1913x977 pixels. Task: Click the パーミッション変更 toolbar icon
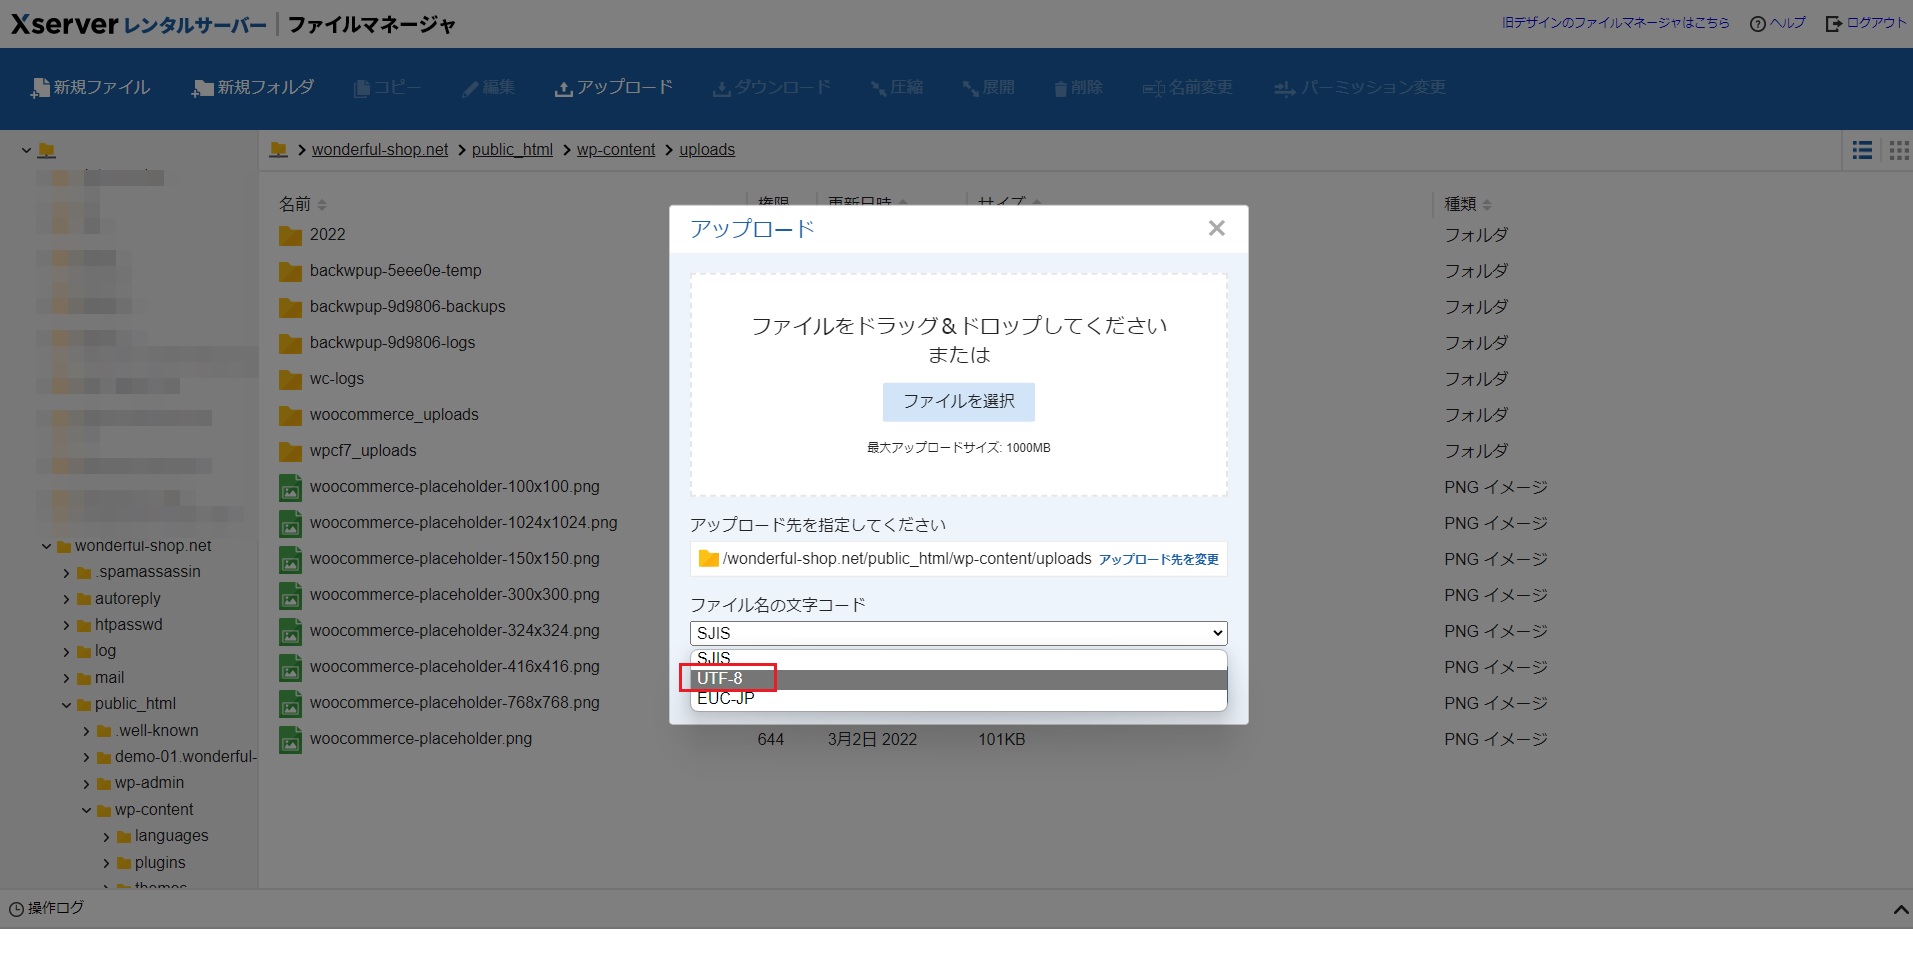pos(1283,89)
